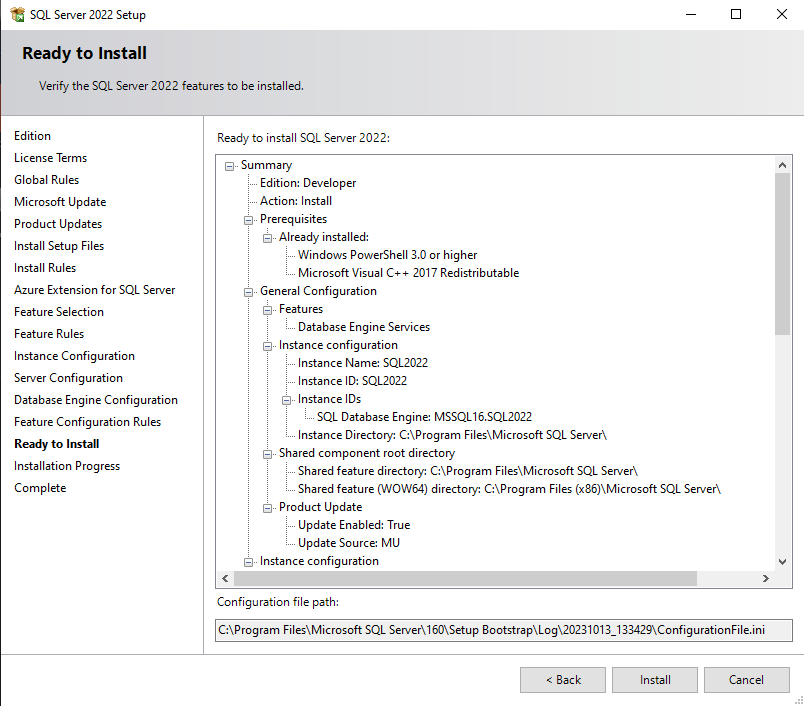This screenshot has height=706, width=804.
Task: Maximize the SQL Server Setup window
Action: [736, 14]
